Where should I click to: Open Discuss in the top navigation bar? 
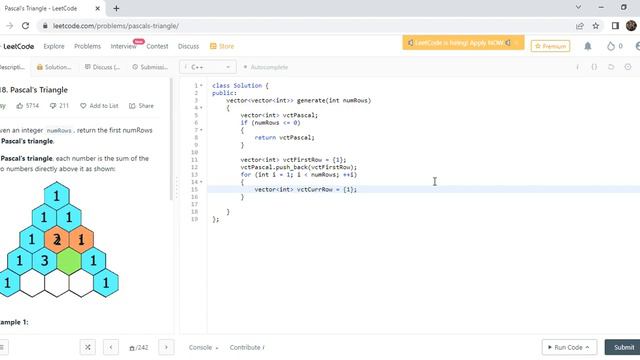click(x=188, y=46)
